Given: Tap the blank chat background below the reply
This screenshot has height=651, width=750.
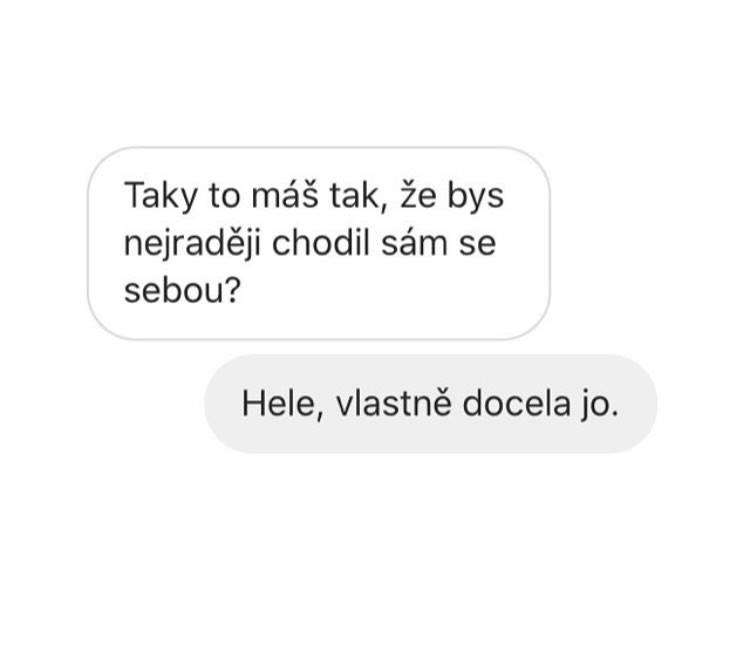Looking at the screenshot, I should (375, 550).
